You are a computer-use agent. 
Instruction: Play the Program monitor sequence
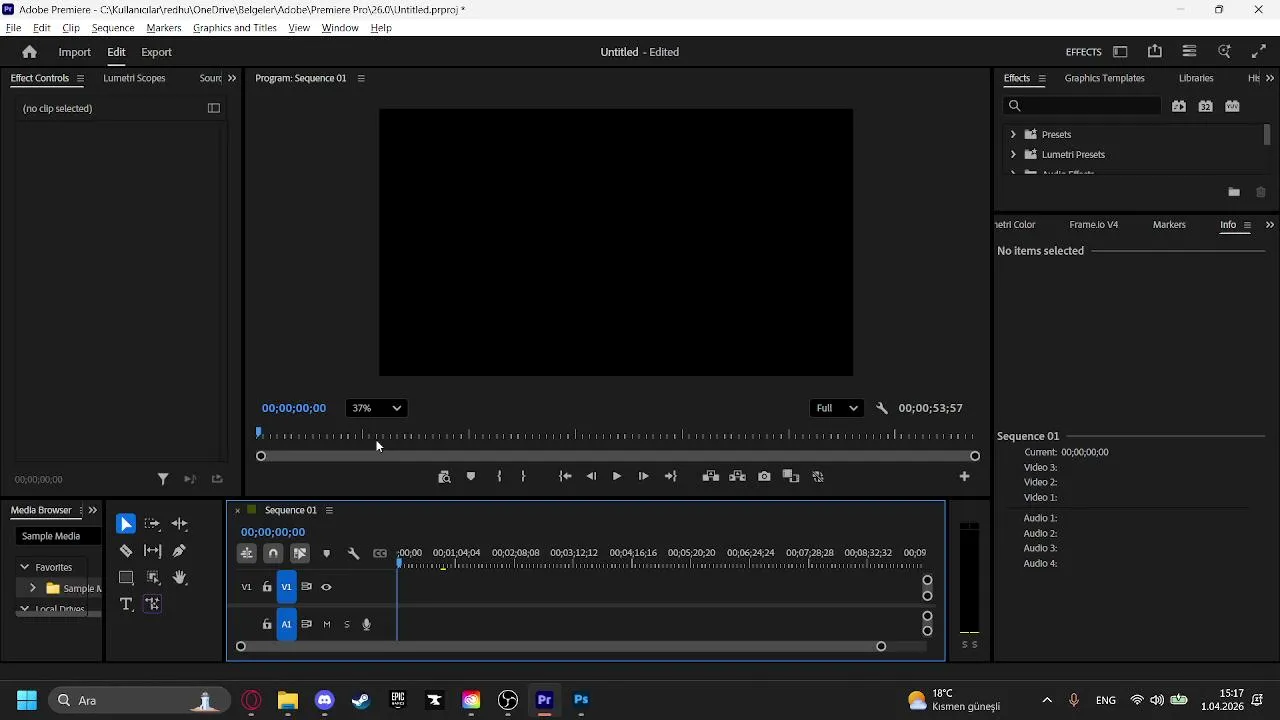tap(617, 477)
